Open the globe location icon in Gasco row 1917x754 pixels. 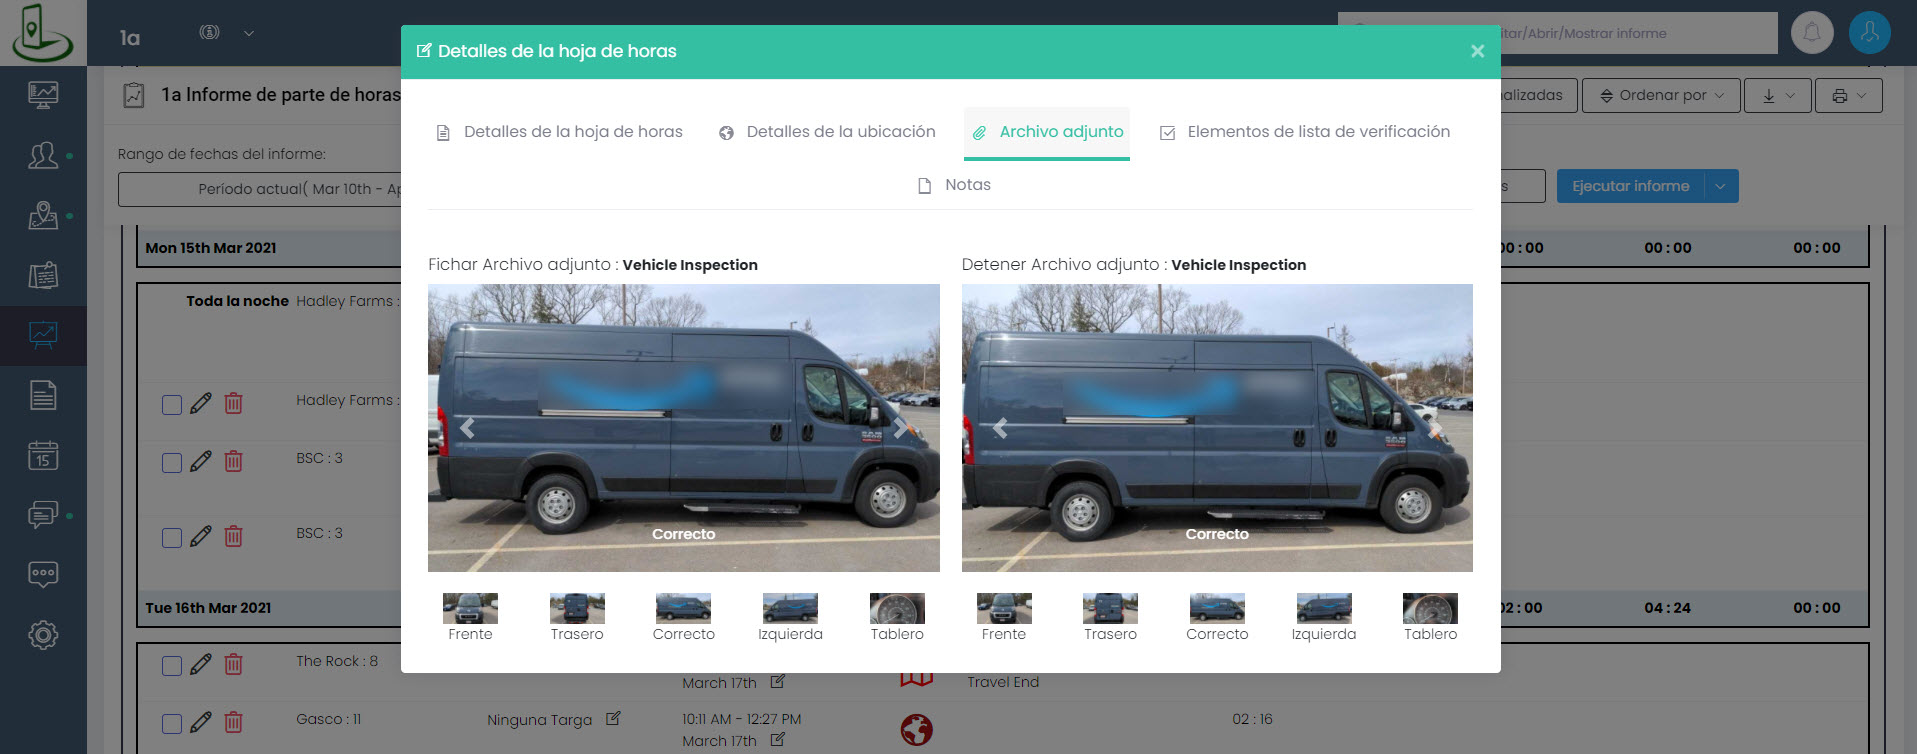[916, 730]
